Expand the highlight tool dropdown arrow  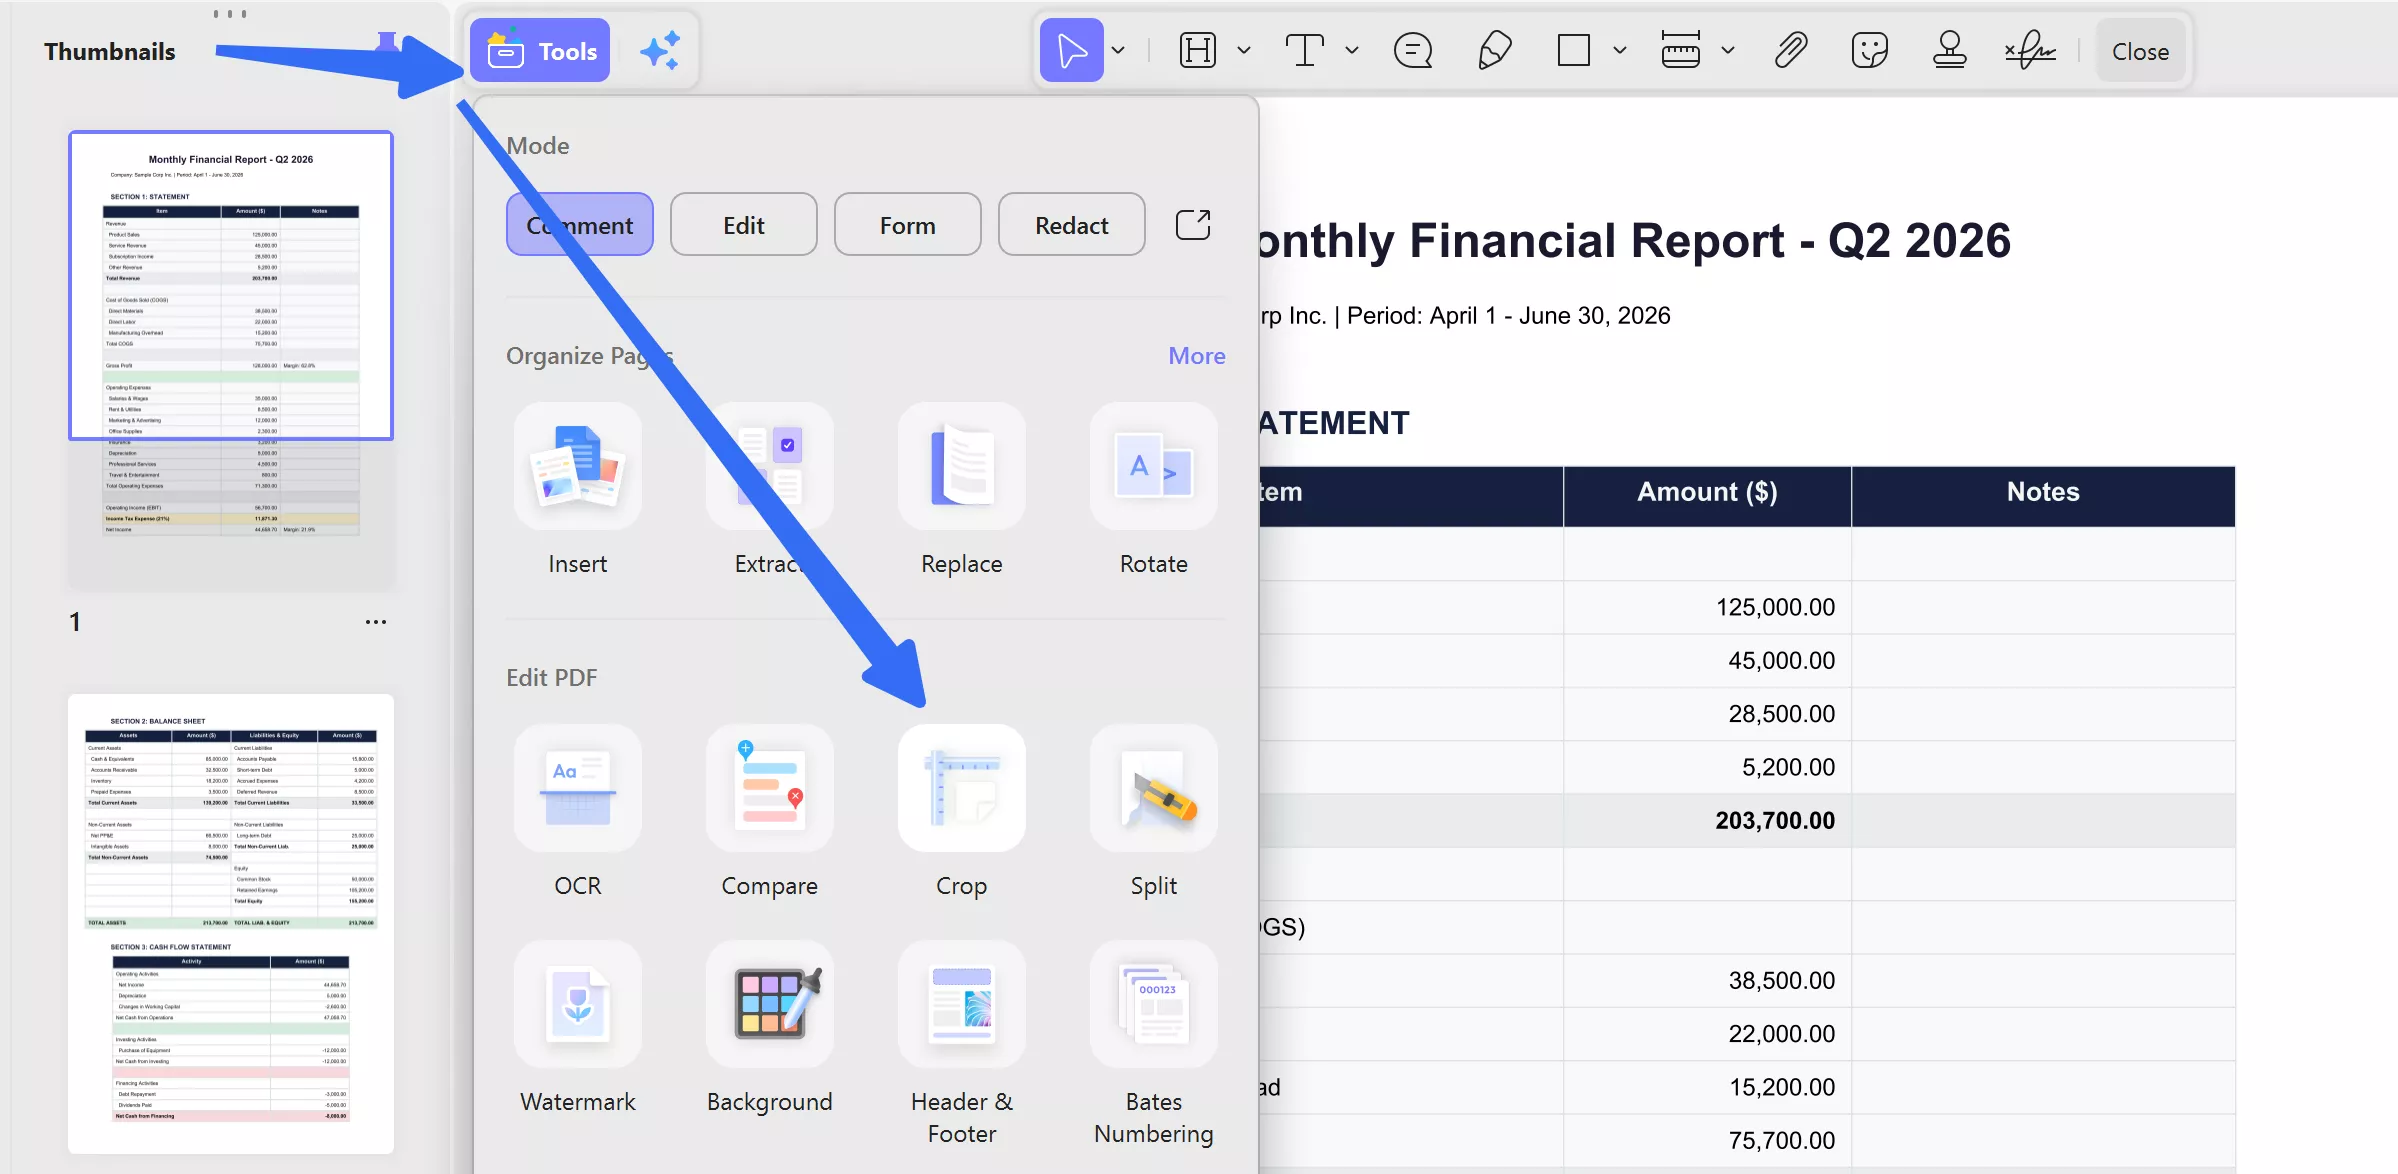tap(1244, 50)
